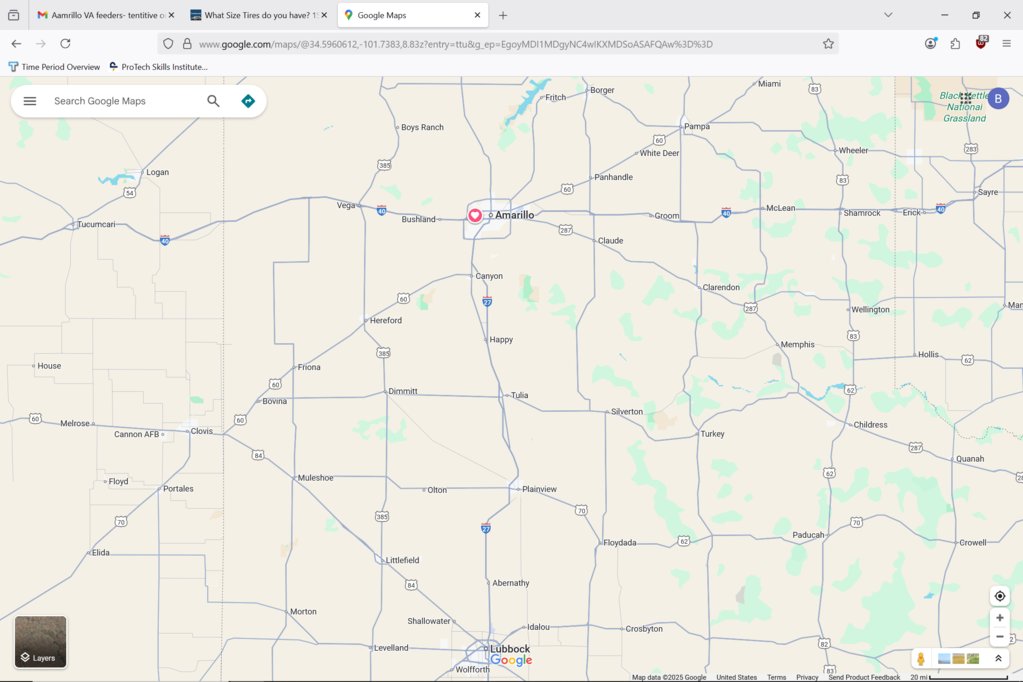This screenshot has height=682, width=1023.
Task: Select the Google Maps tab
Action: (x=412, y=15)
